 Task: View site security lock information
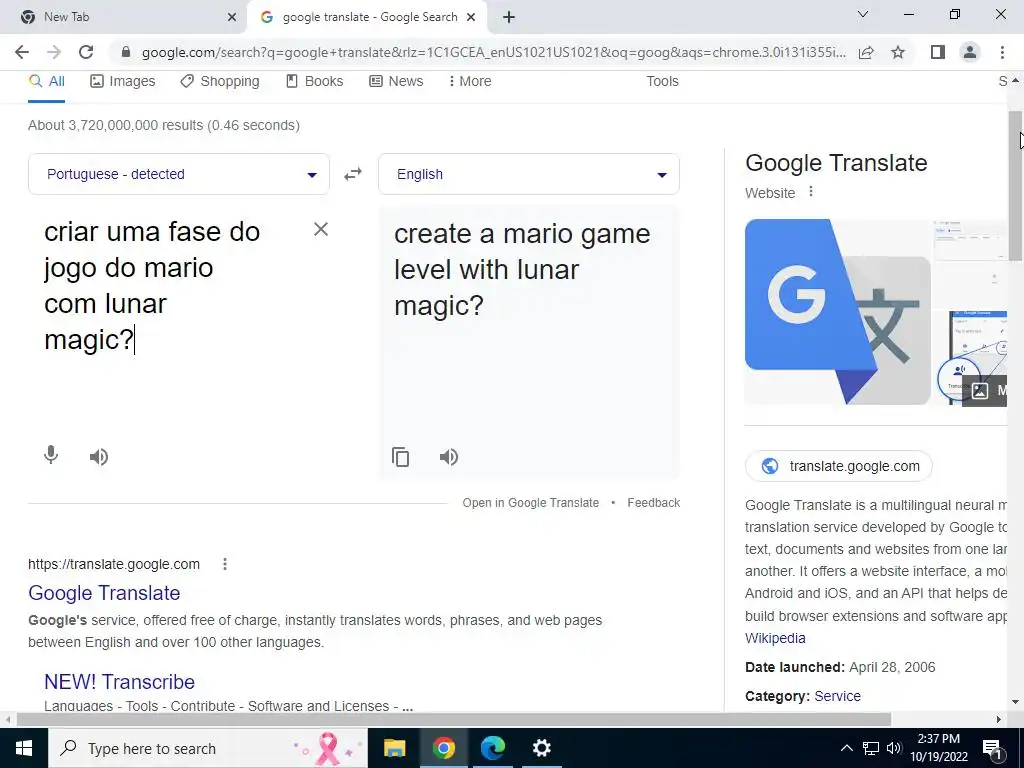click(126, 52)
